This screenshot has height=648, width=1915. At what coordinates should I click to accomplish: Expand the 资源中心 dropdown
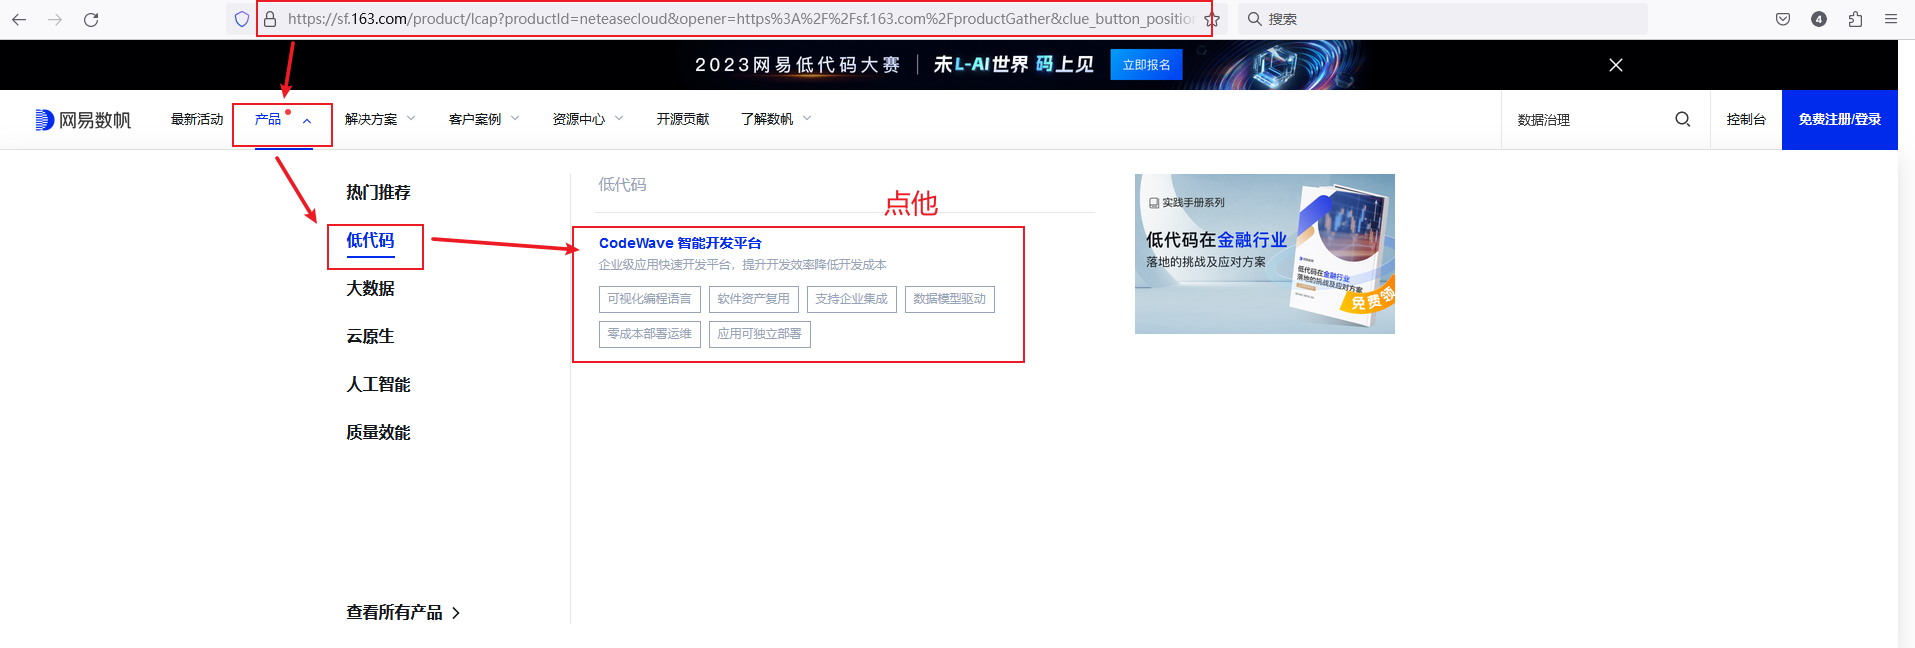tap(588, 119)
